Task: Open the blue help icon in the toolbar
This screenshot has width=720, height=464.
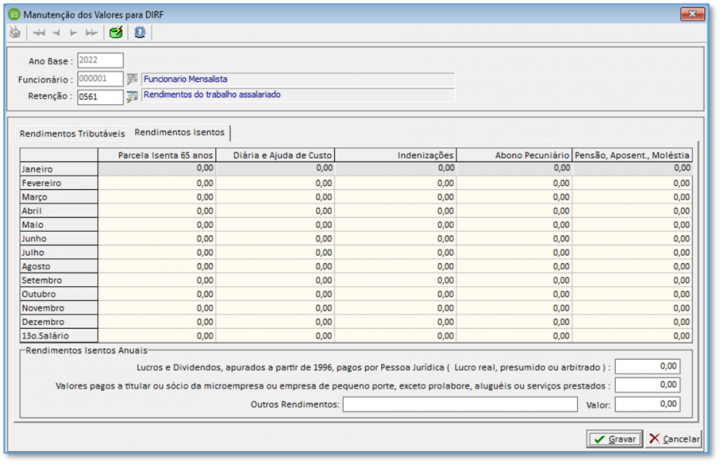Action: click(139, 32)
